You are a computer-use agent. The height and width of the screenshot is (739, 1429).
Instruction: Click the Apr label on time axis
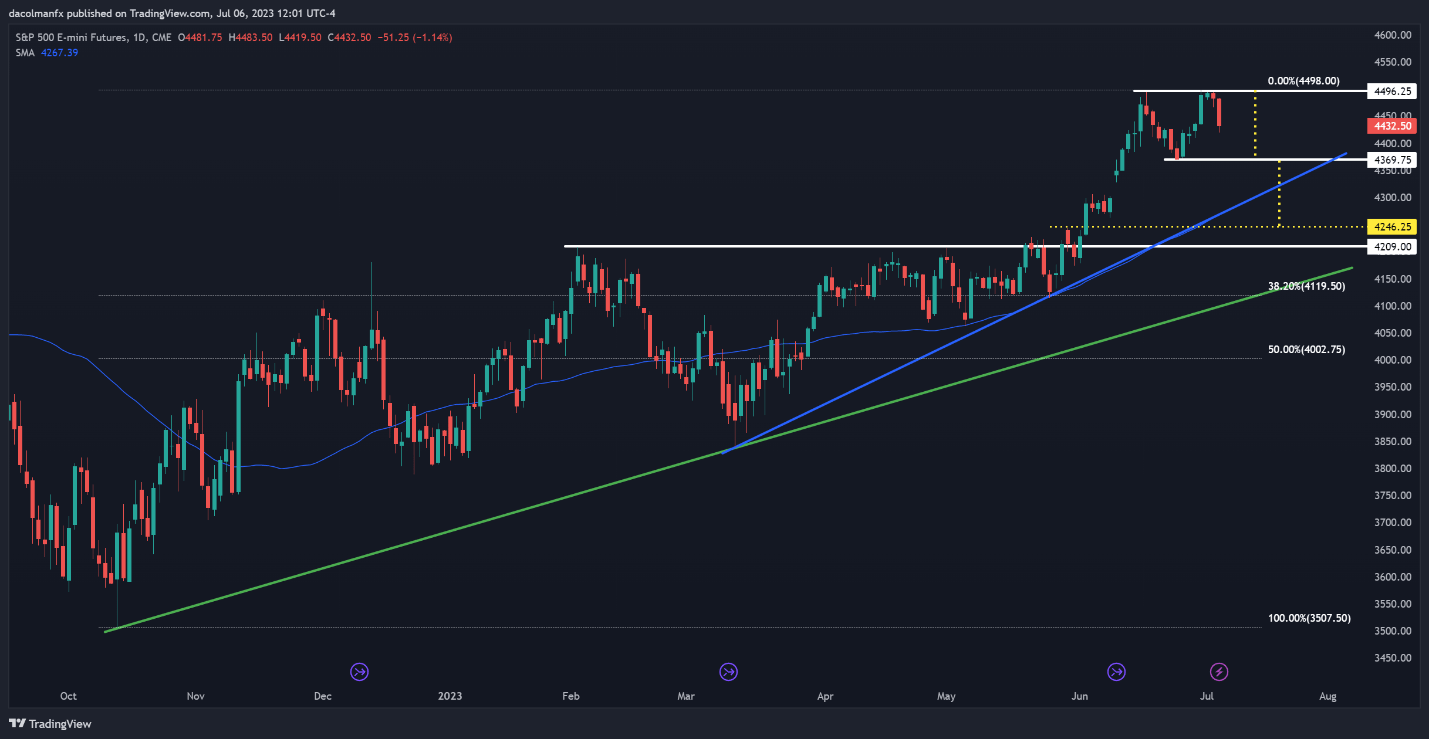(825, 695)
